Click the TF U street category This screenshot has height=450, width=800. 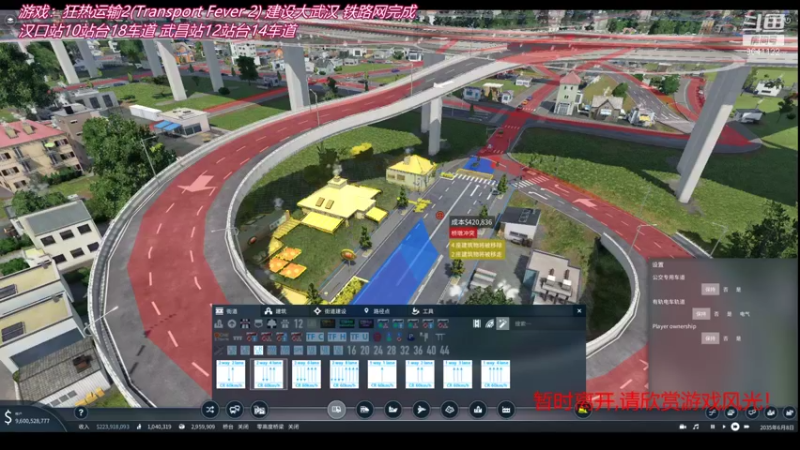(359, 337)
